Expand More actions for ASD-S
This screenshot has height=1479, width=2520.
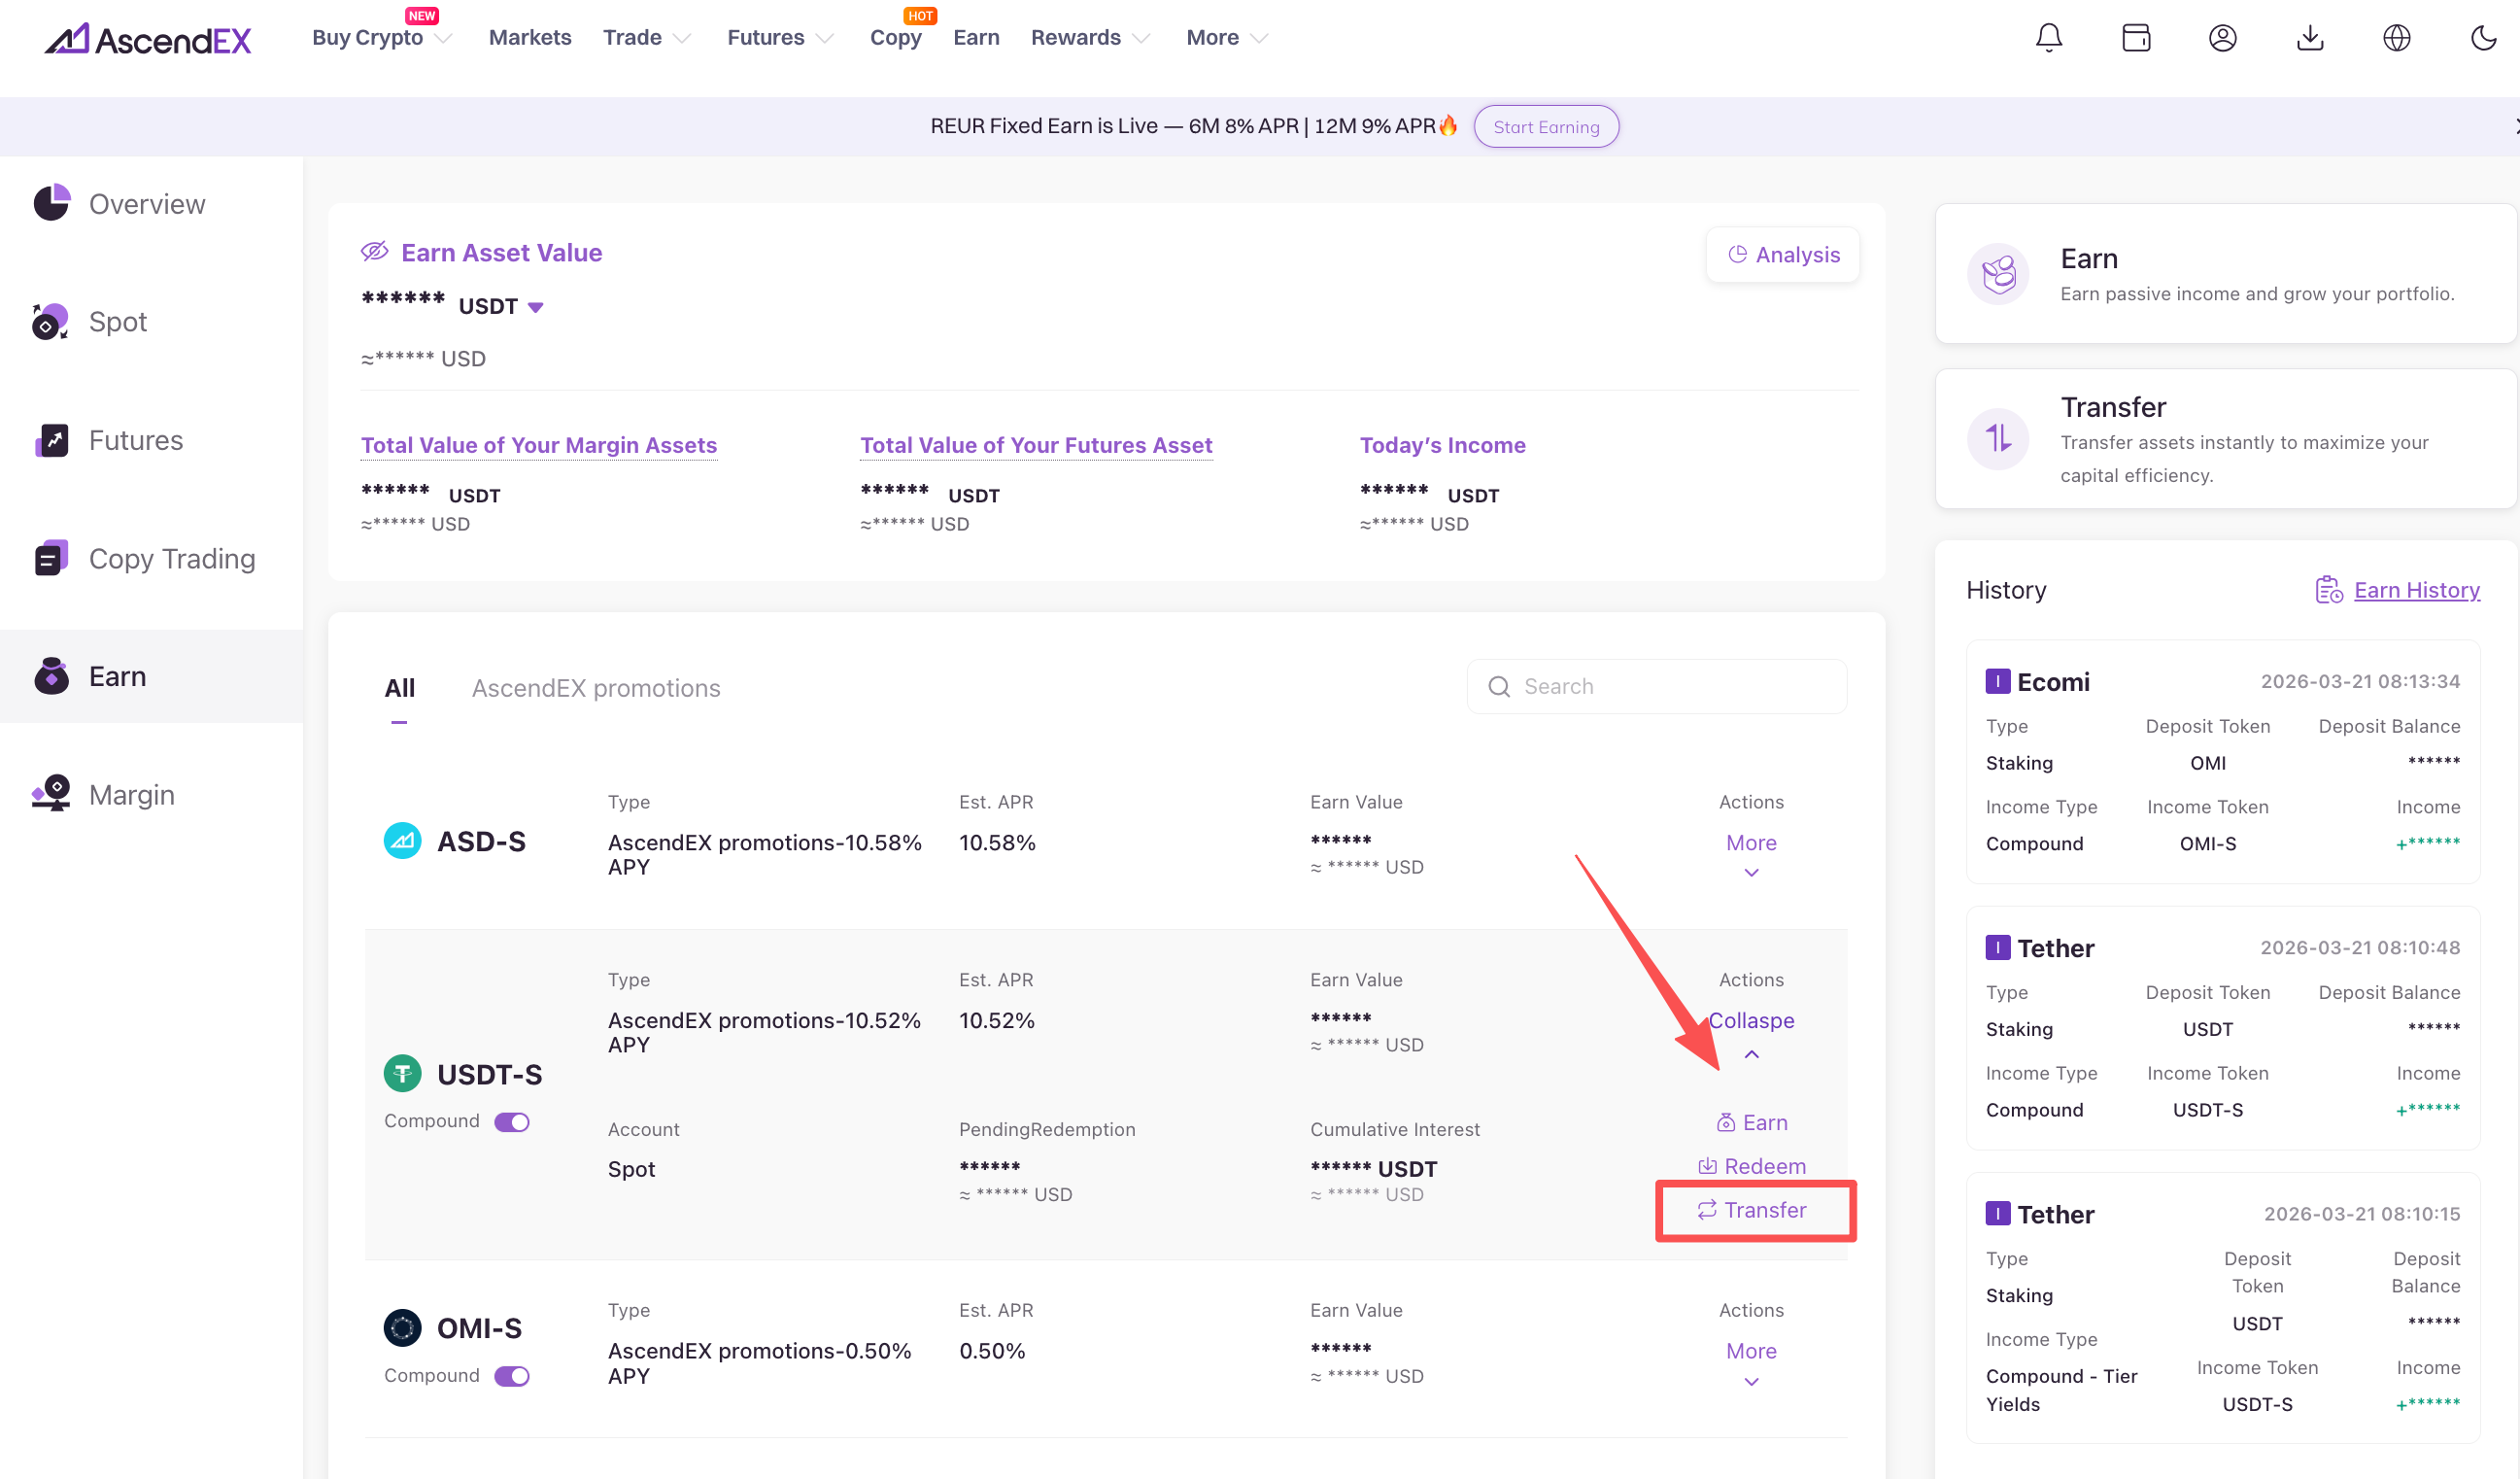tap(1750, 844)
